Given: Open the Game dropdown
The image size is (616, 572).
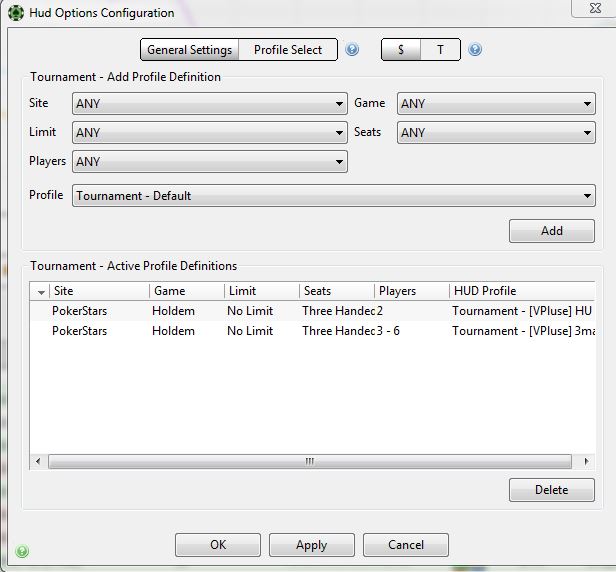Looking at the screenshot, I should pyautogui.click(x=496, y=104).
